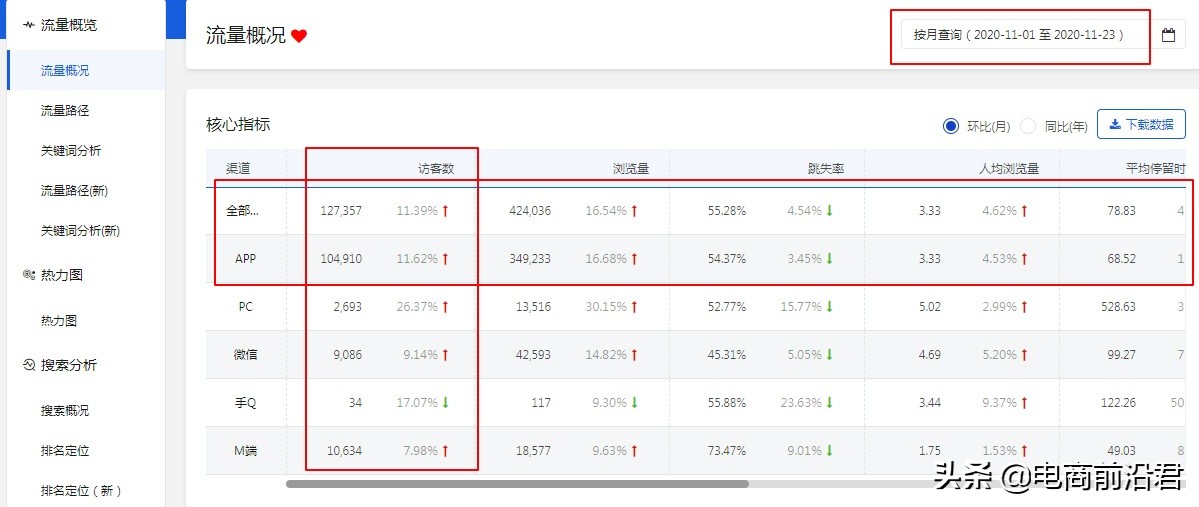Click the 26.37% change in PC row
This screenshot has width=1199, height=507.
[417, 307]
